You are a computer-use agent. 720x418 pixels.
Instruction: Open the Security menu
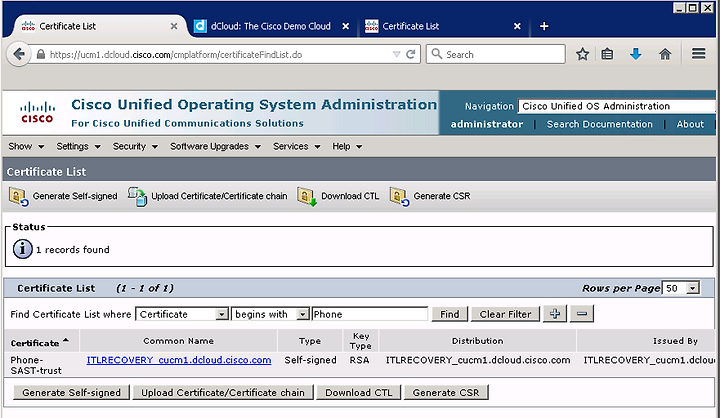[135, 147]
